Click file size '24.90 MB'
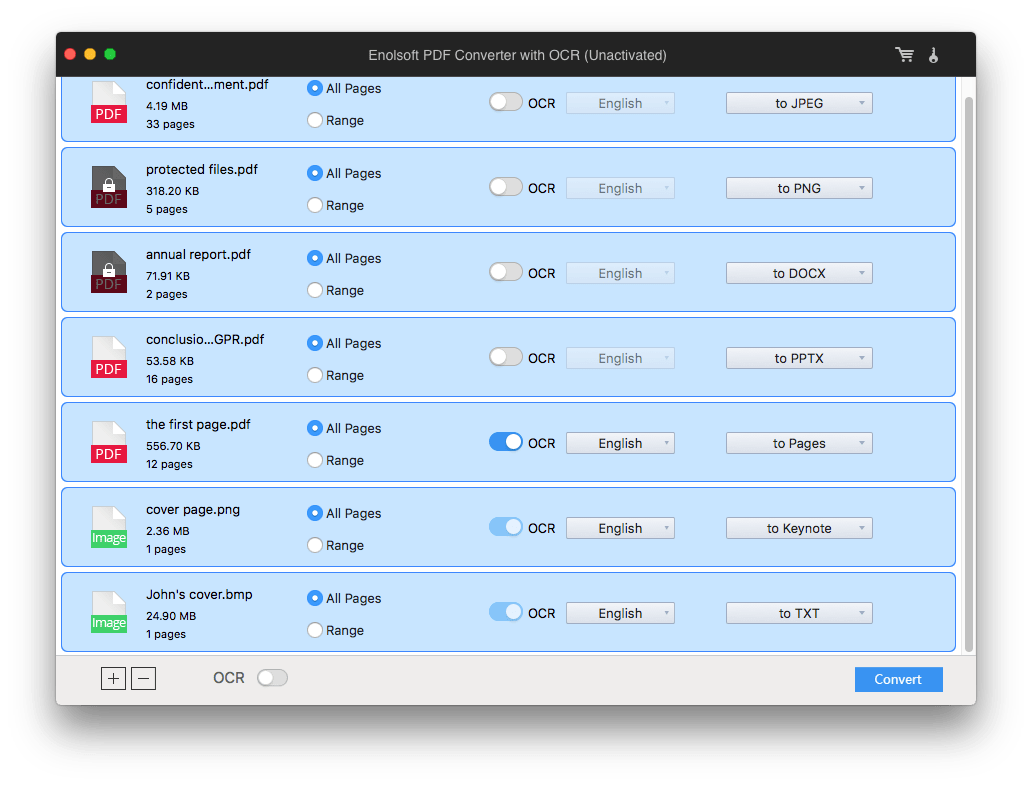Image resolution: width=1032 pixels, height=785 pixels. tap(171, 616)
